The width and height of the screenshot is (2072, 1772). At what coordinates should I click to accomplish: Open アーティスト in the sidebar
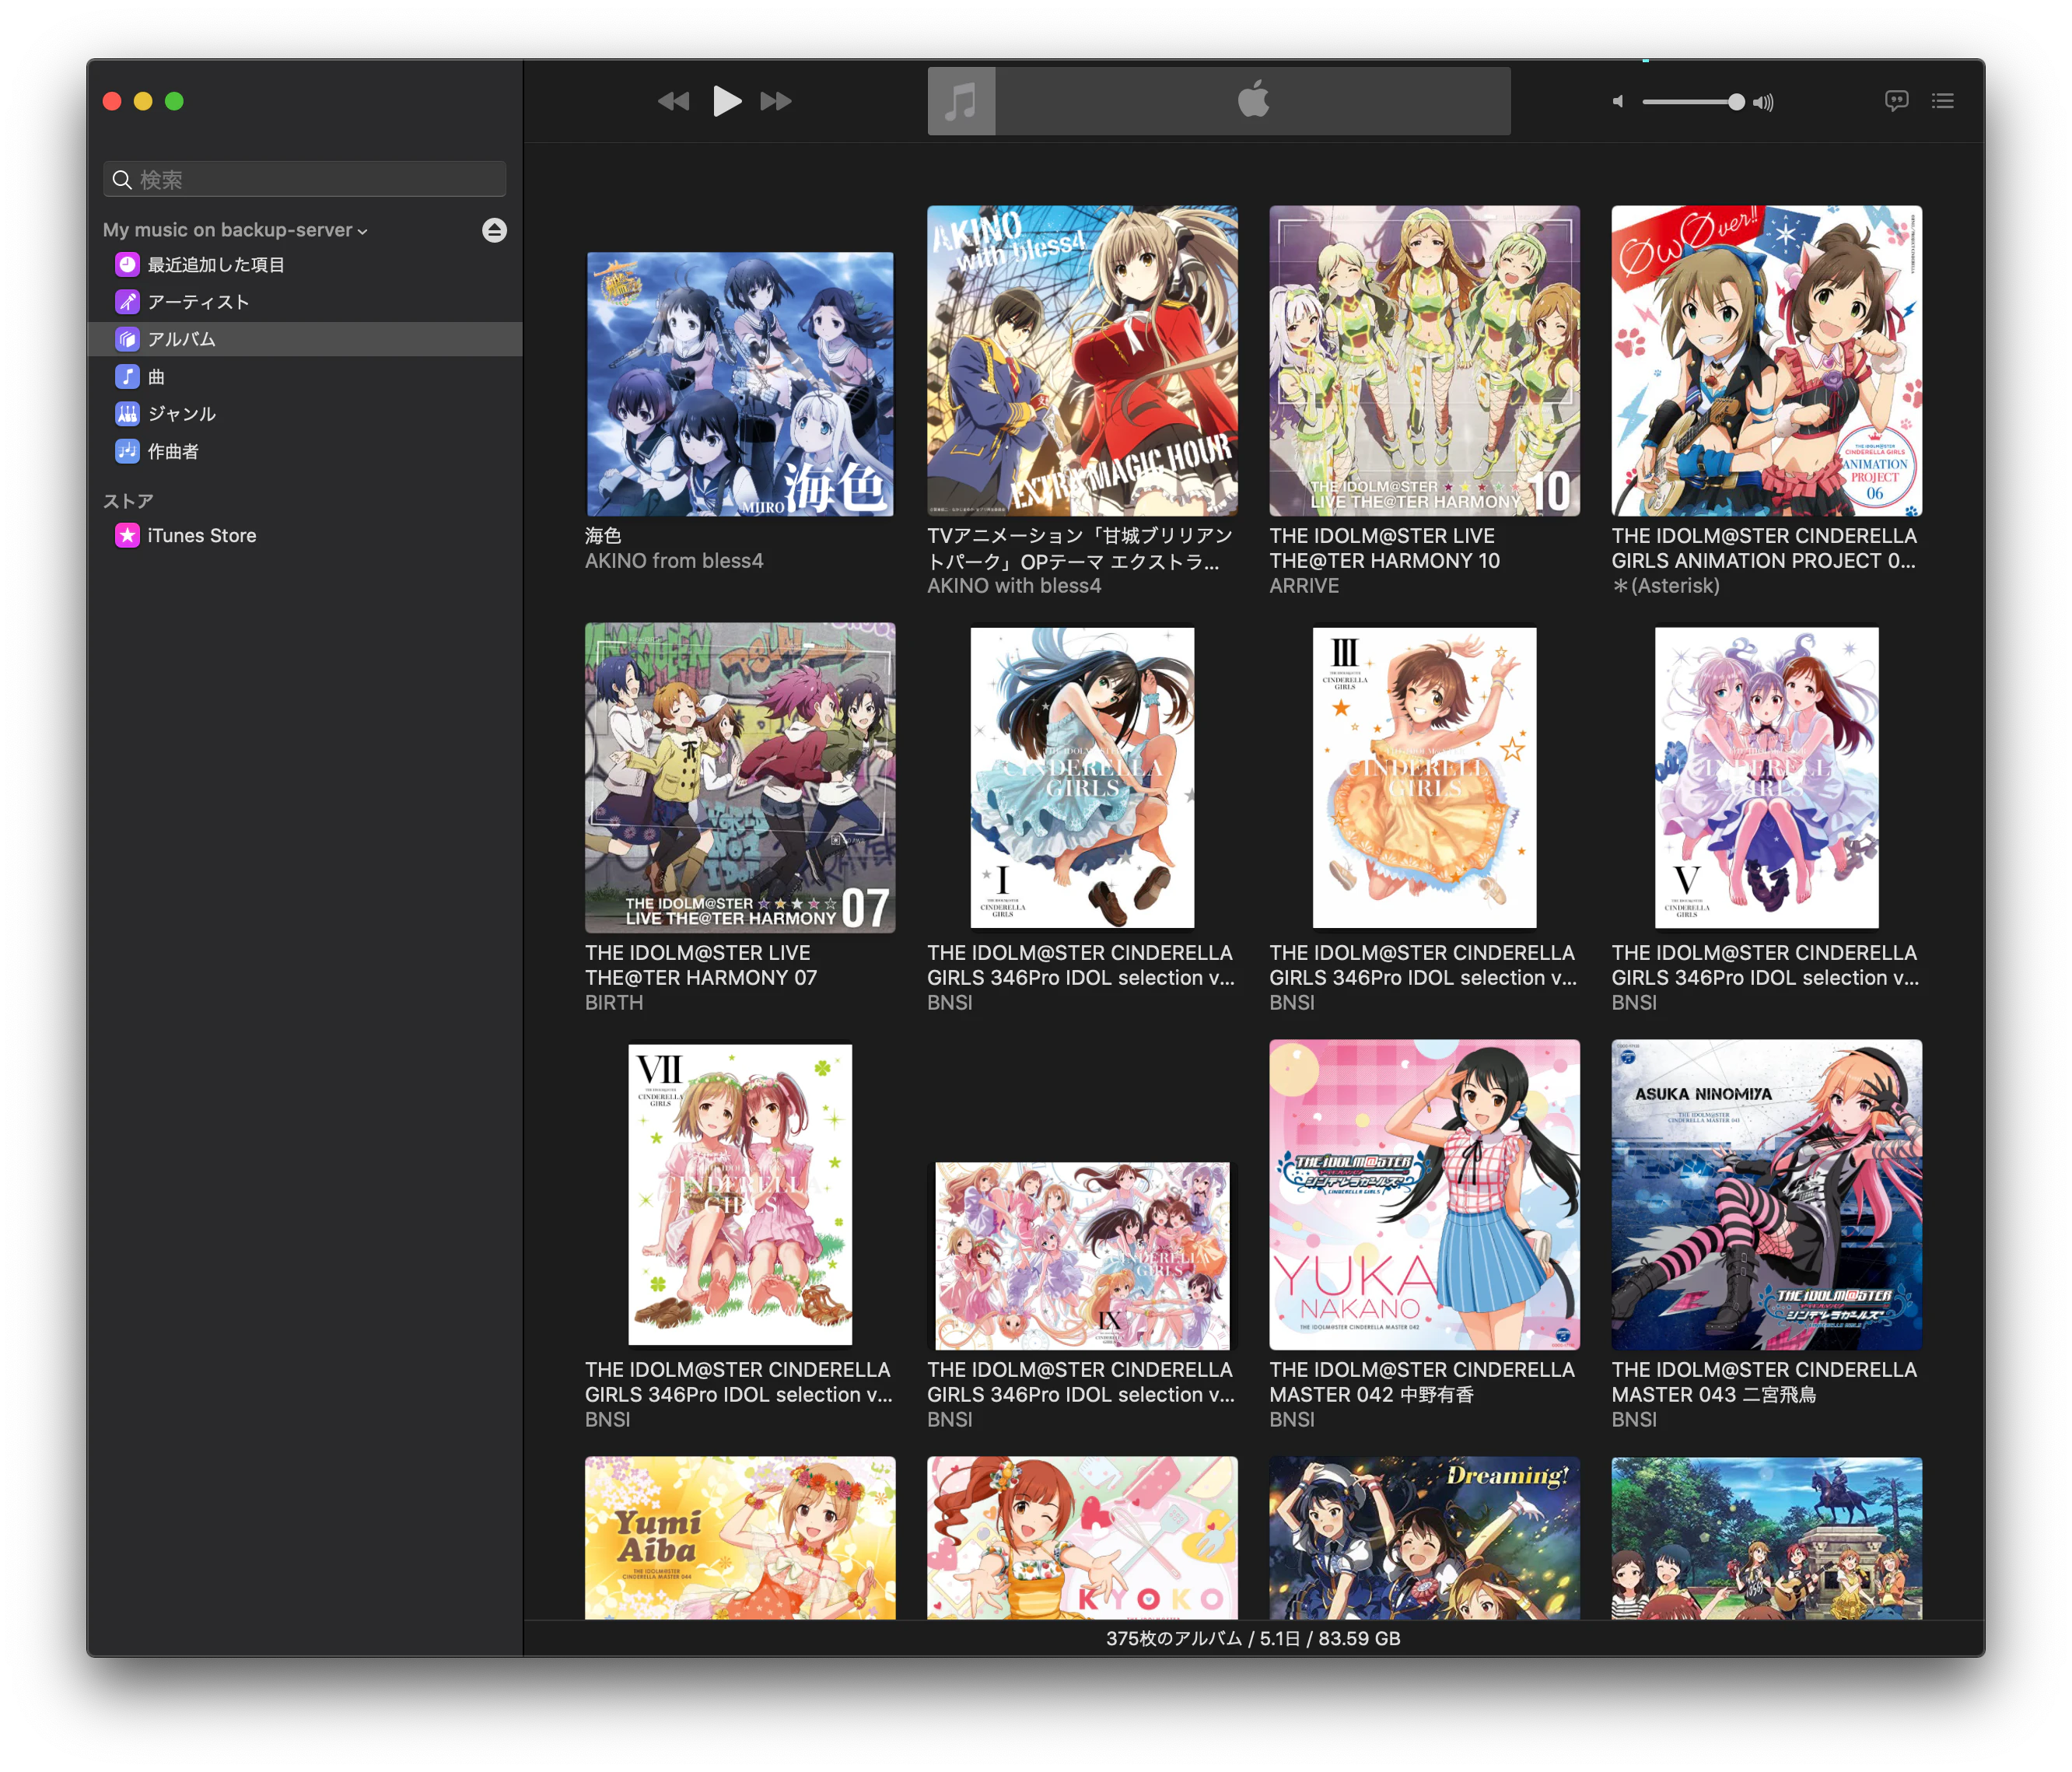coord(305,302)
